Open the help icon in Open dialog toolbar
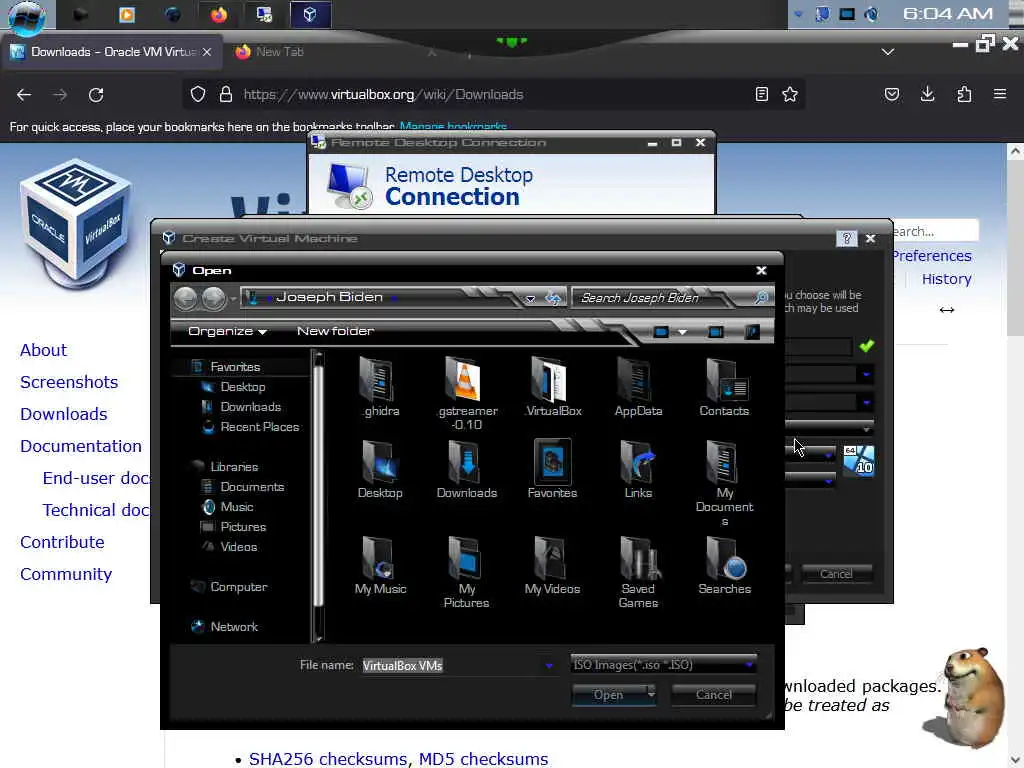1024x768 pixels. (x=752, y=332)
